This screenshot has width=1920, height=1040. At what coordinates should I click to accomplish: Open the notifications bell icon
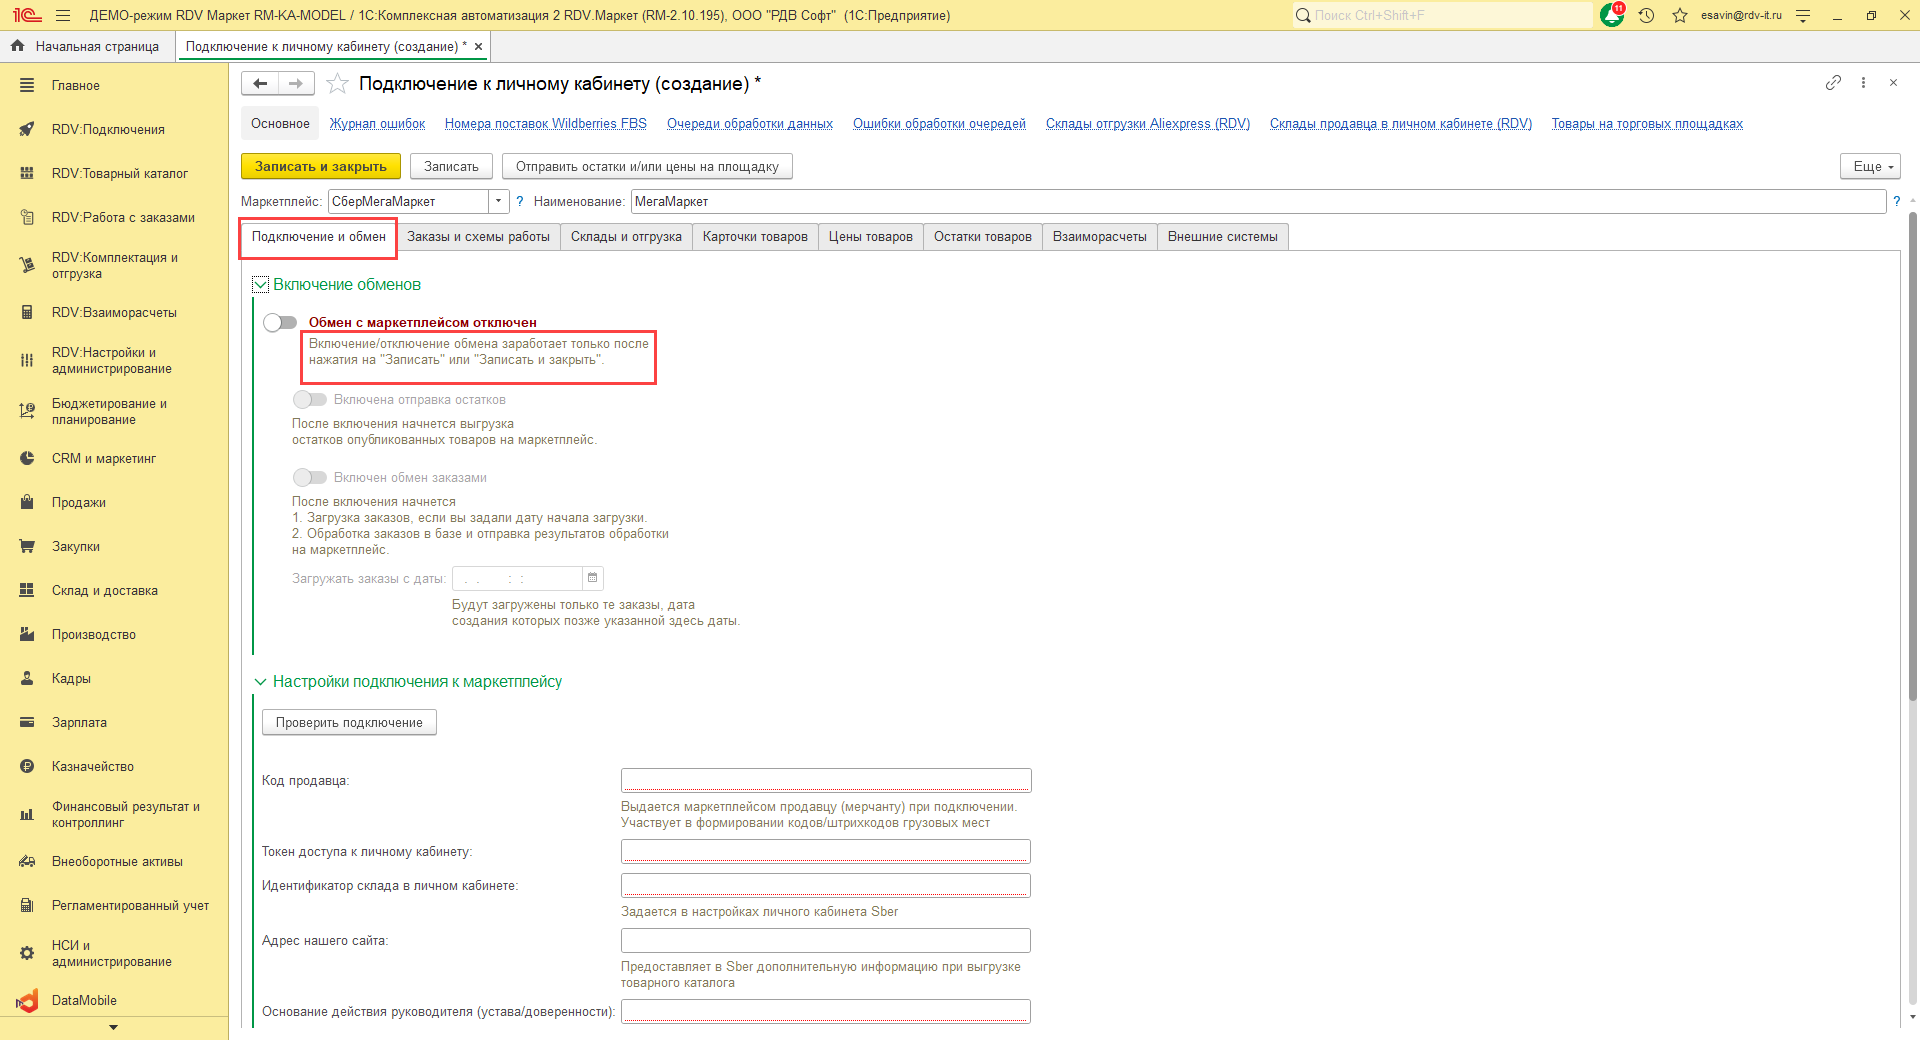(1612, 15)
